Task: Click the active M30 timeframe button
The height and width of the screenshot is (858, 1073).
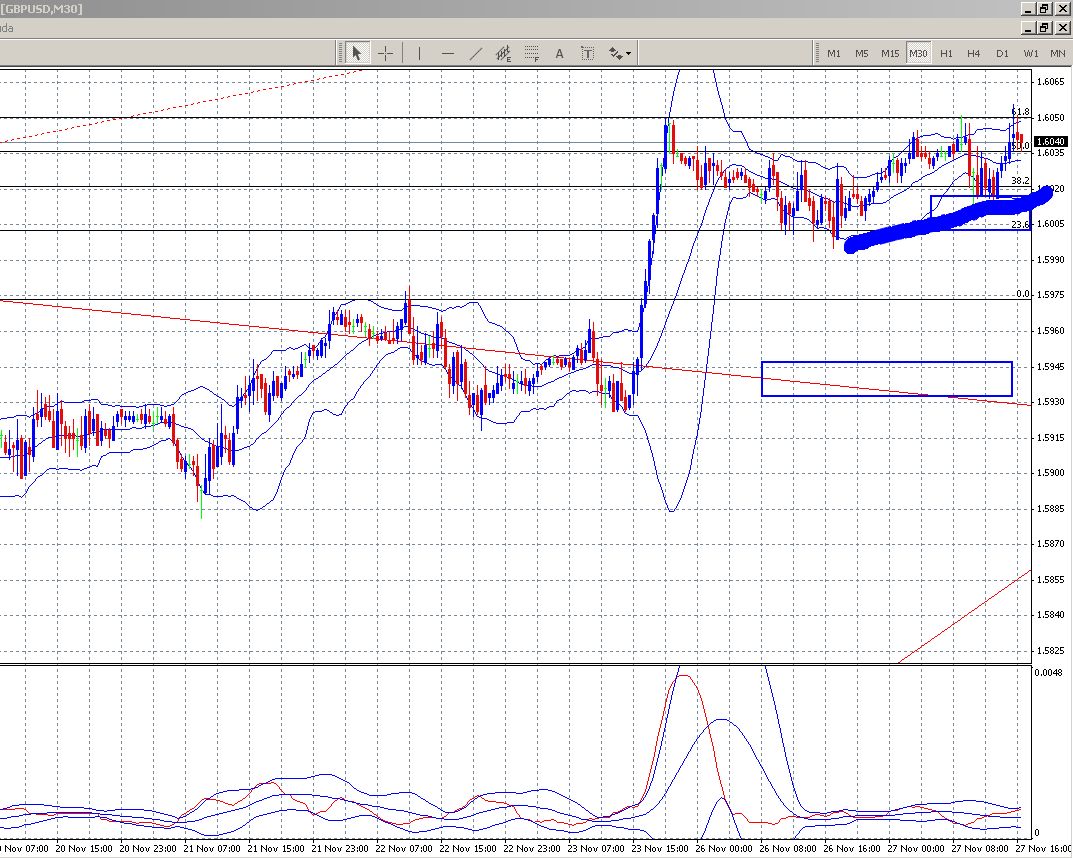Action: (x=918, y=53)
